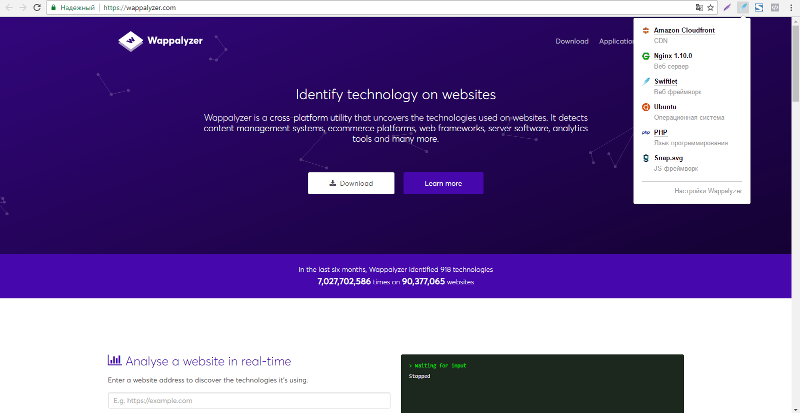Click the orange Ubuntu icon in popup
The width and height of the screenshot is (800, 413).
pos(646,107)
